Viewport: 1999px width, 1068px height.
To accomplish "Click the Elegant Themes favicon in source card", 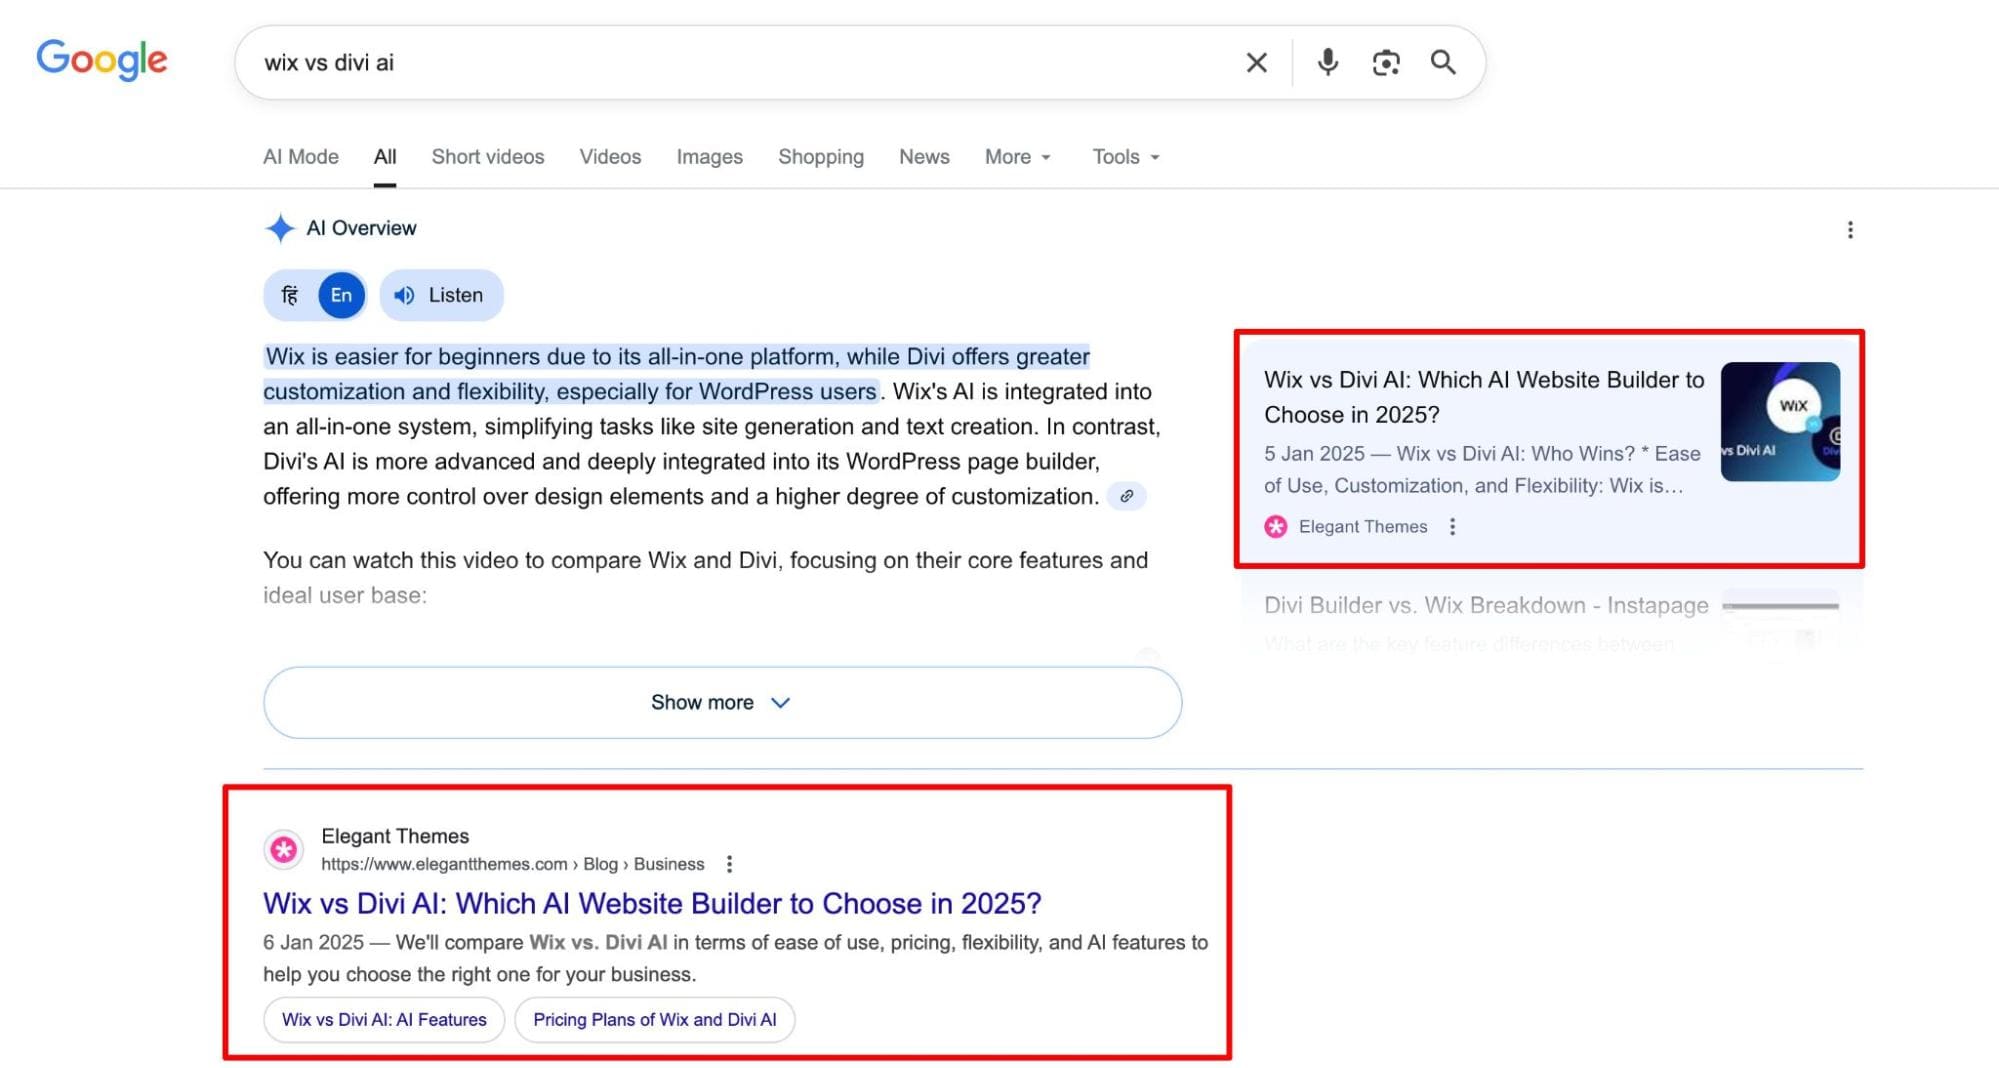I will [x=1276, y=527].
